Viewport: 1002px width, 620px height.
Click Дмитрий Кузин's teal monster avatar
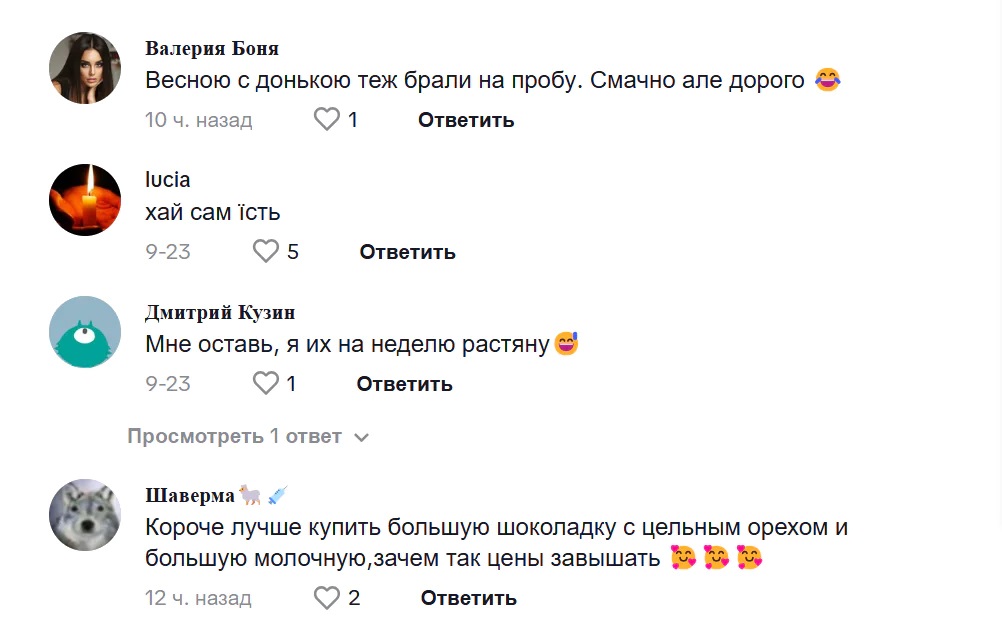pos(85,332)
